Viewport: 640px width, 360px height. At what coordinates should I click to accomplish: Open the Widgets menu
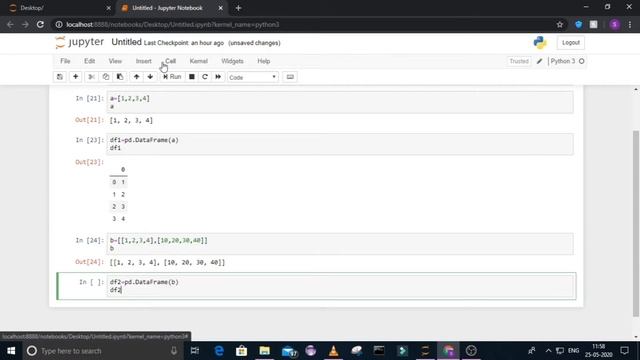point(232,61)
